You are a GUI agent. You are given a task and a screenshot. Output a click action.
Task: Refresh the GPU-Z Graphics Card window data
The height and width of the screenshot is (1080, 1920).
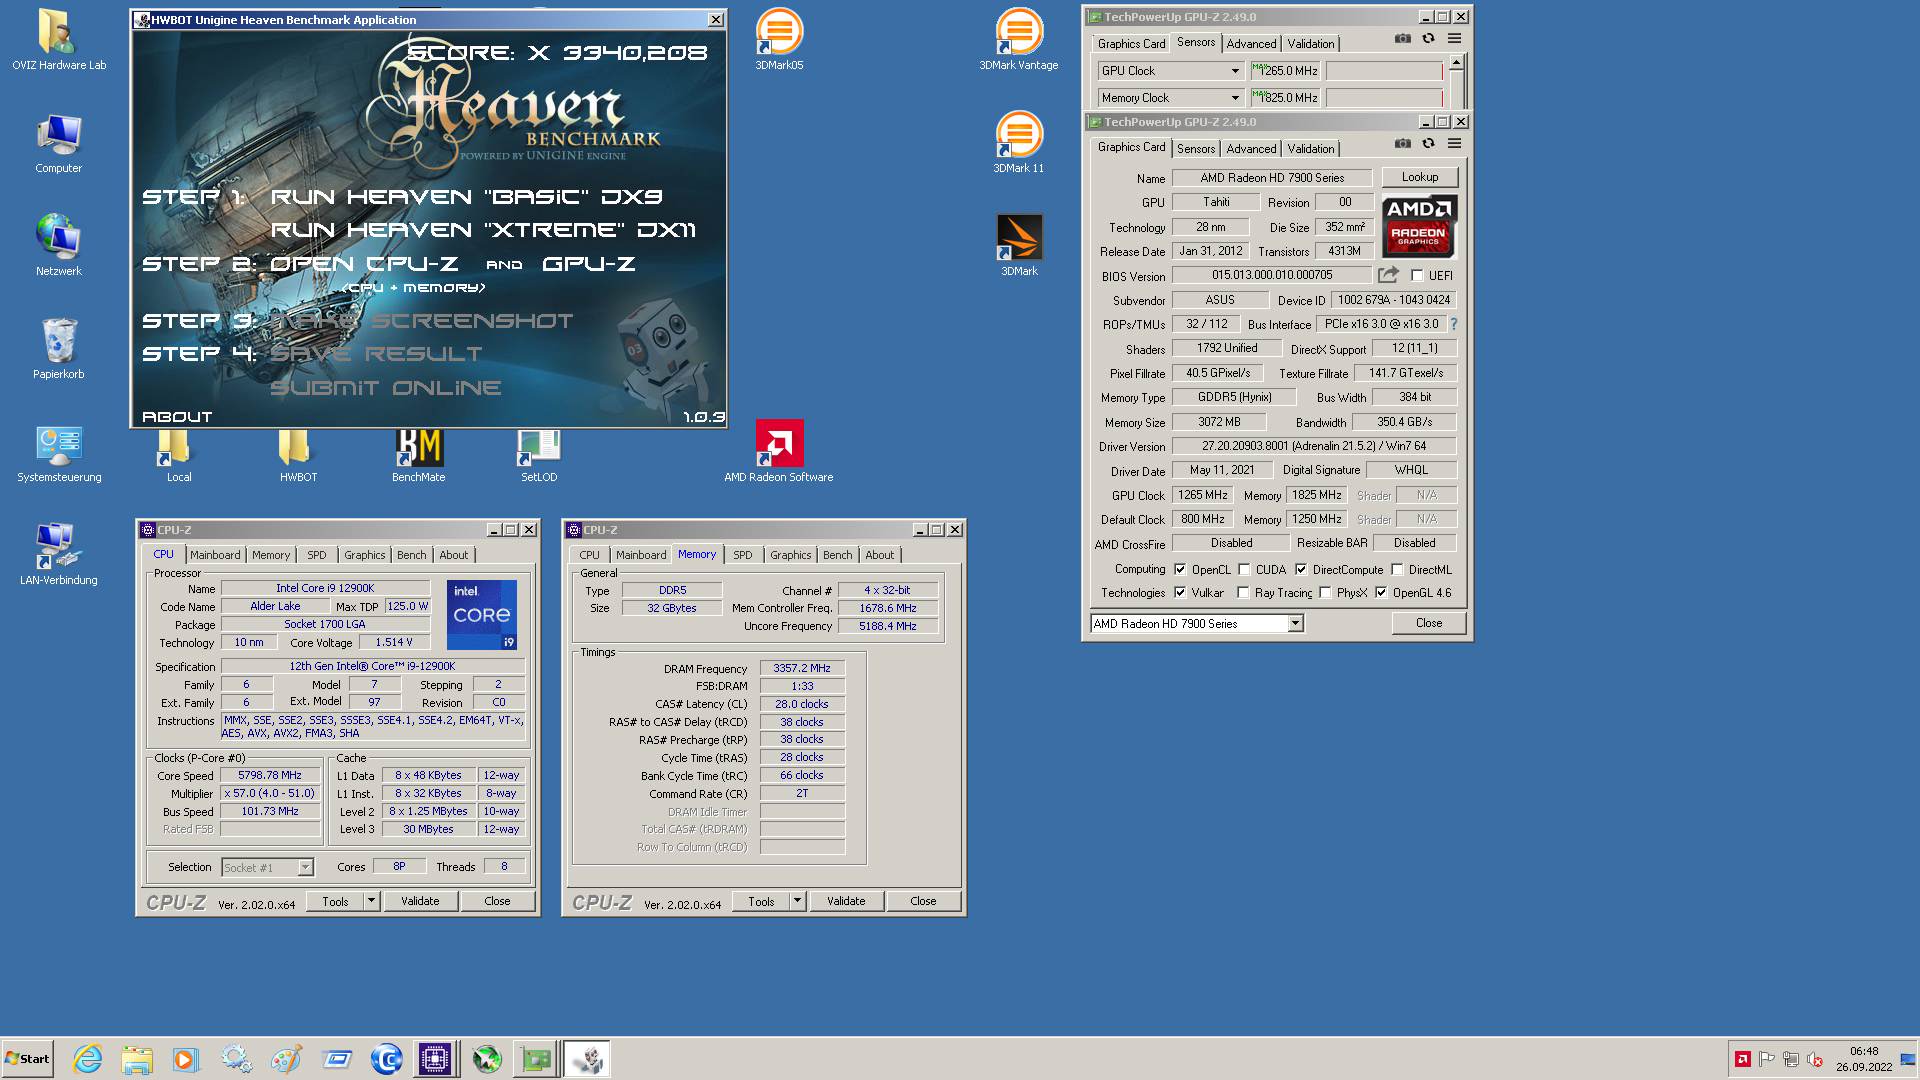point(1428,144)
